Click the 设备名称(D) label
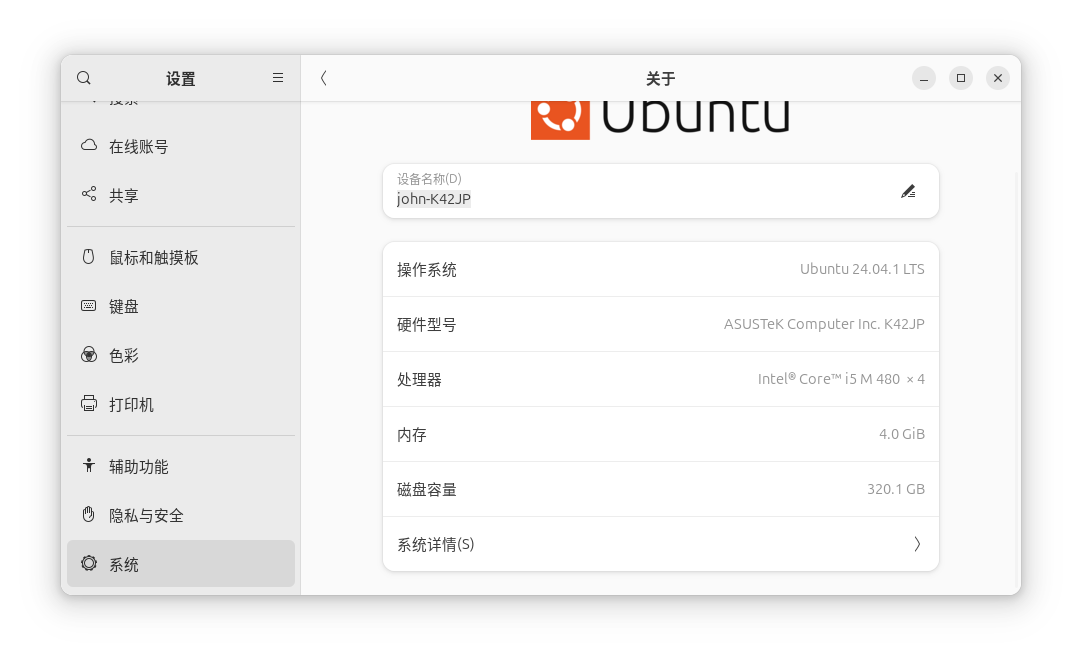Viewport: 1082px width, 662px height. point(429,179)
